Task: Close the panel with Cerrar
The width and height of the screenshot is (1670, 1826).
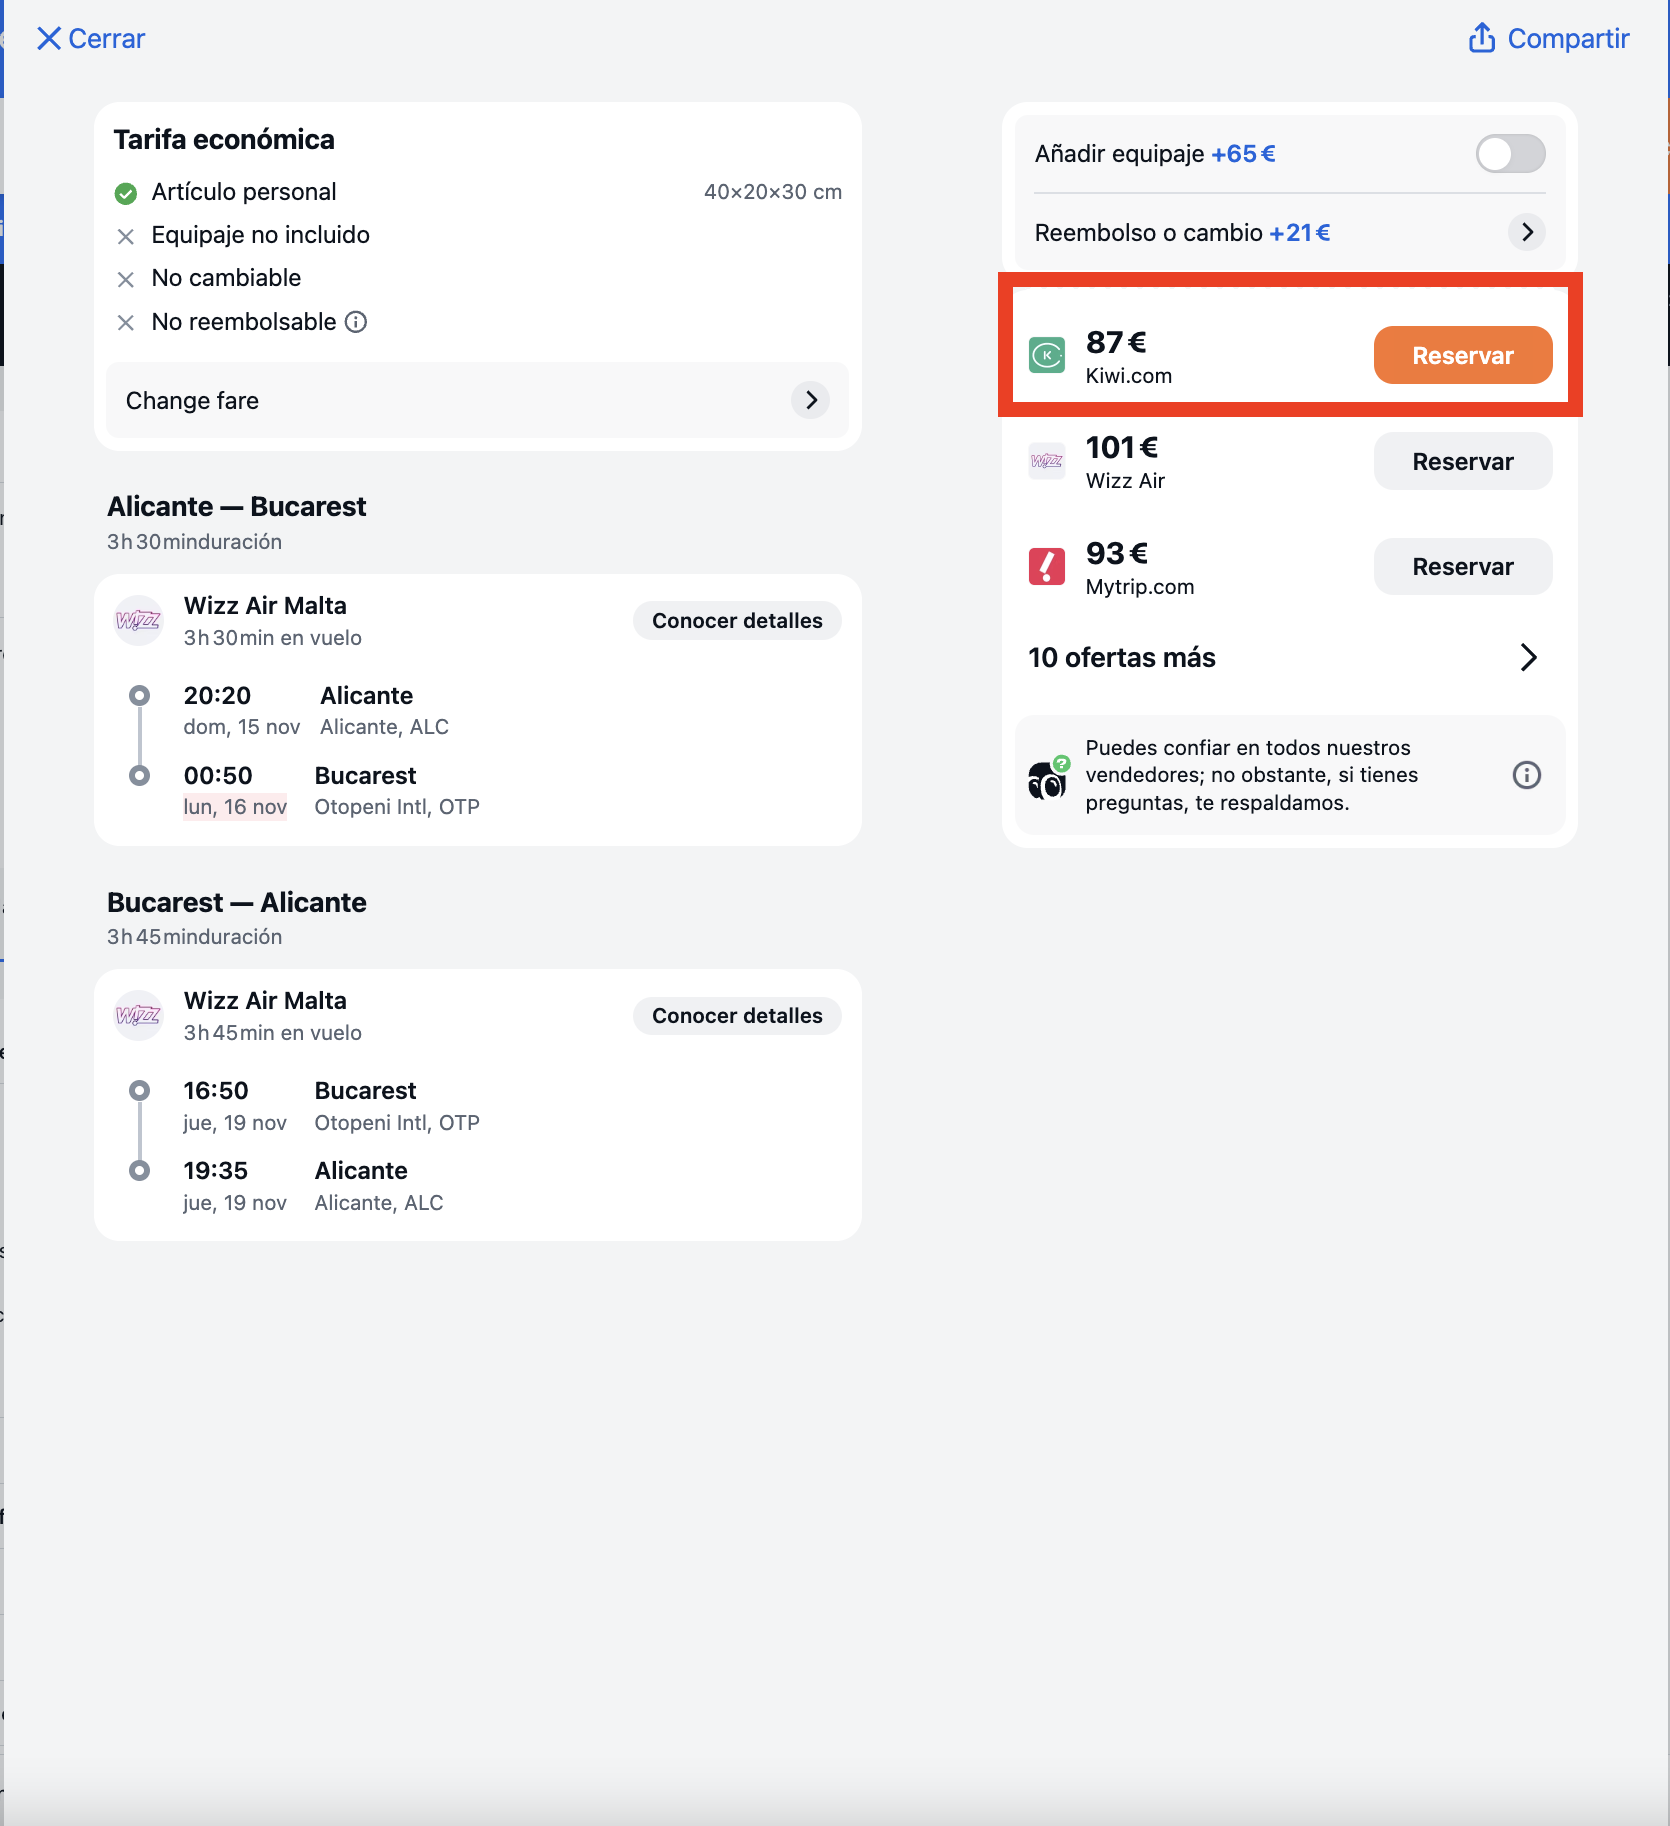Action: coord(91,38)
